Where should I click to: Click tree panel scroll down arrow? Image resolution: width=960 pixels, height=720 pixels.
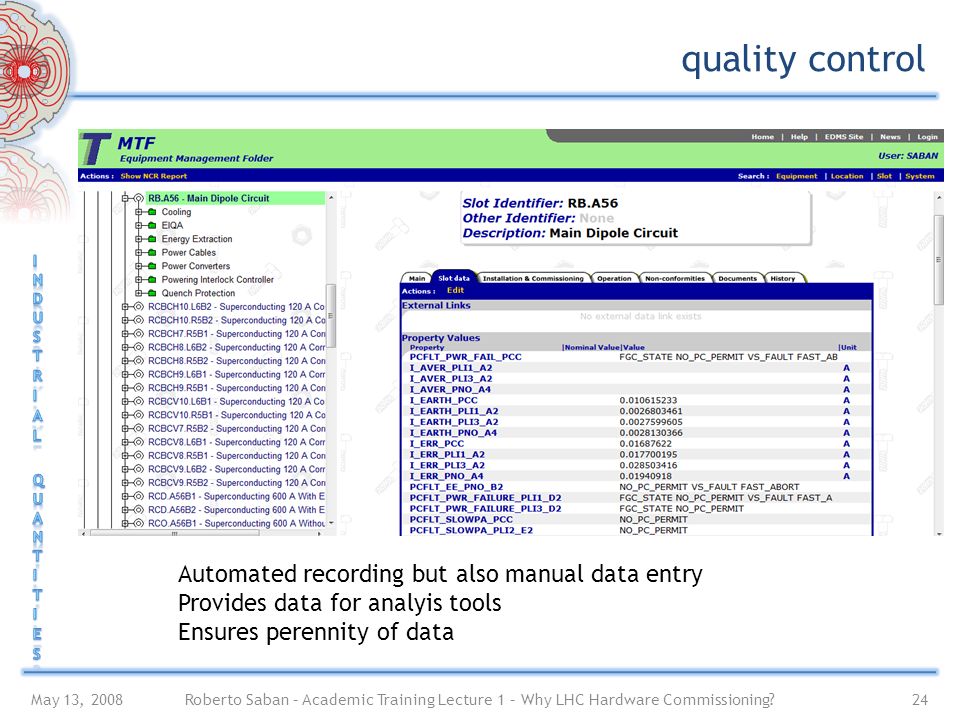pos(331,523)
